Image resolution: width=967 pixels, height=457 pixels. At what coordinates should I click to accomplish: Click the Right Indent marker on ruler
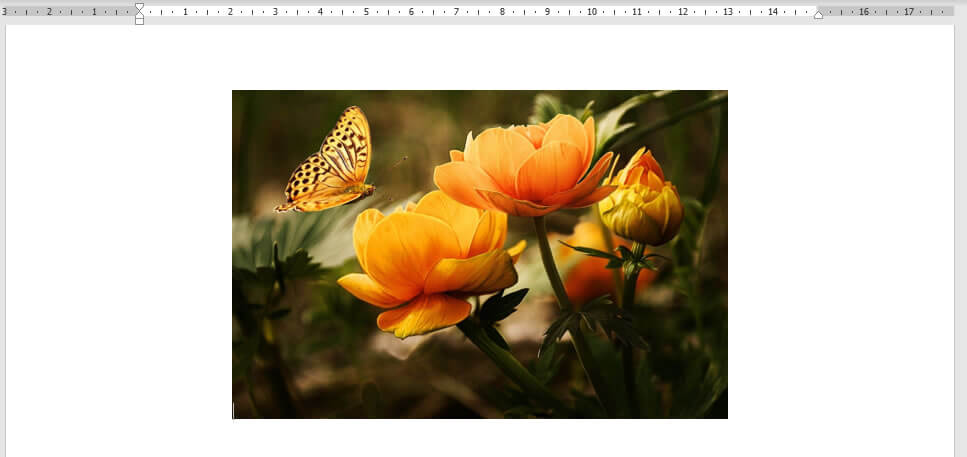[x=818, y=14]
